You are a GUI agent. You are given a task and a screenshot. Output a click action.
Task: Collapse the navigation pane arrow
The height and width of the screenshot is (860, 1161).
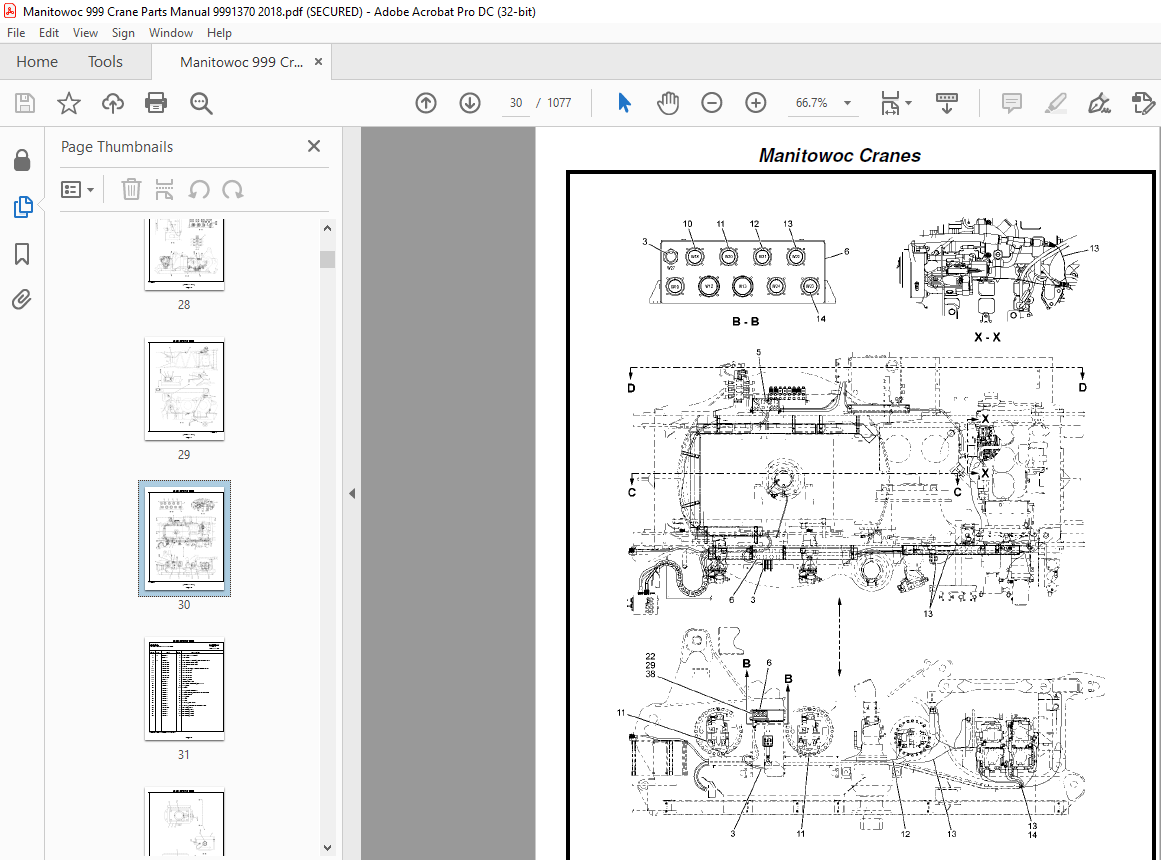click(352, 493)
